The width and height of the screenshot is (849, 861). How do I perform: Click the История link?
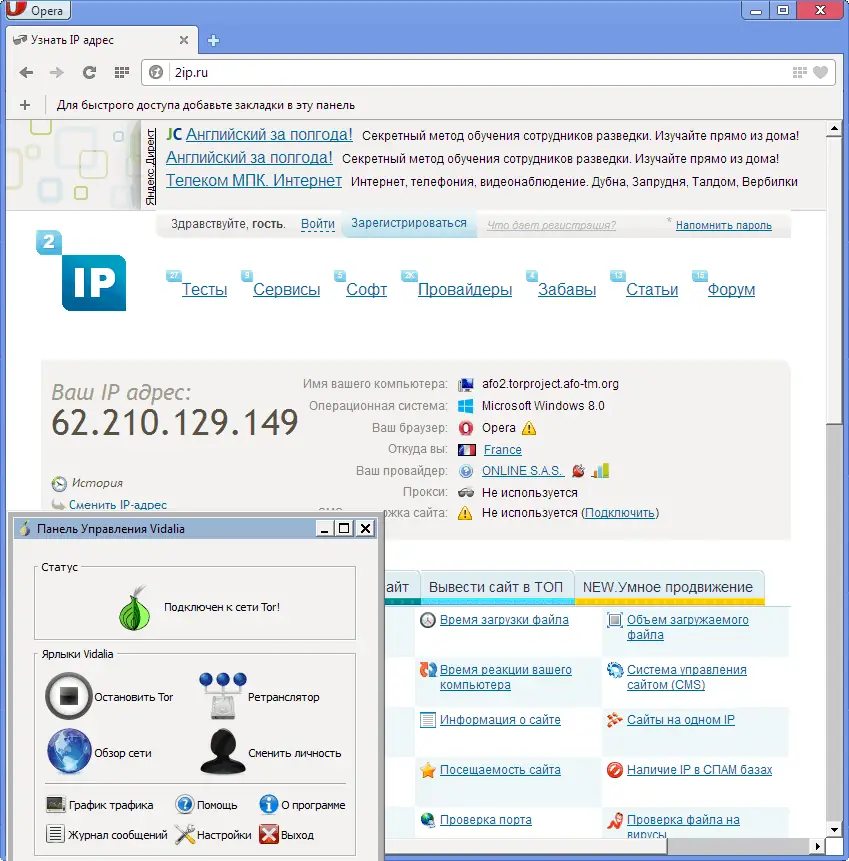click(97, 483)
